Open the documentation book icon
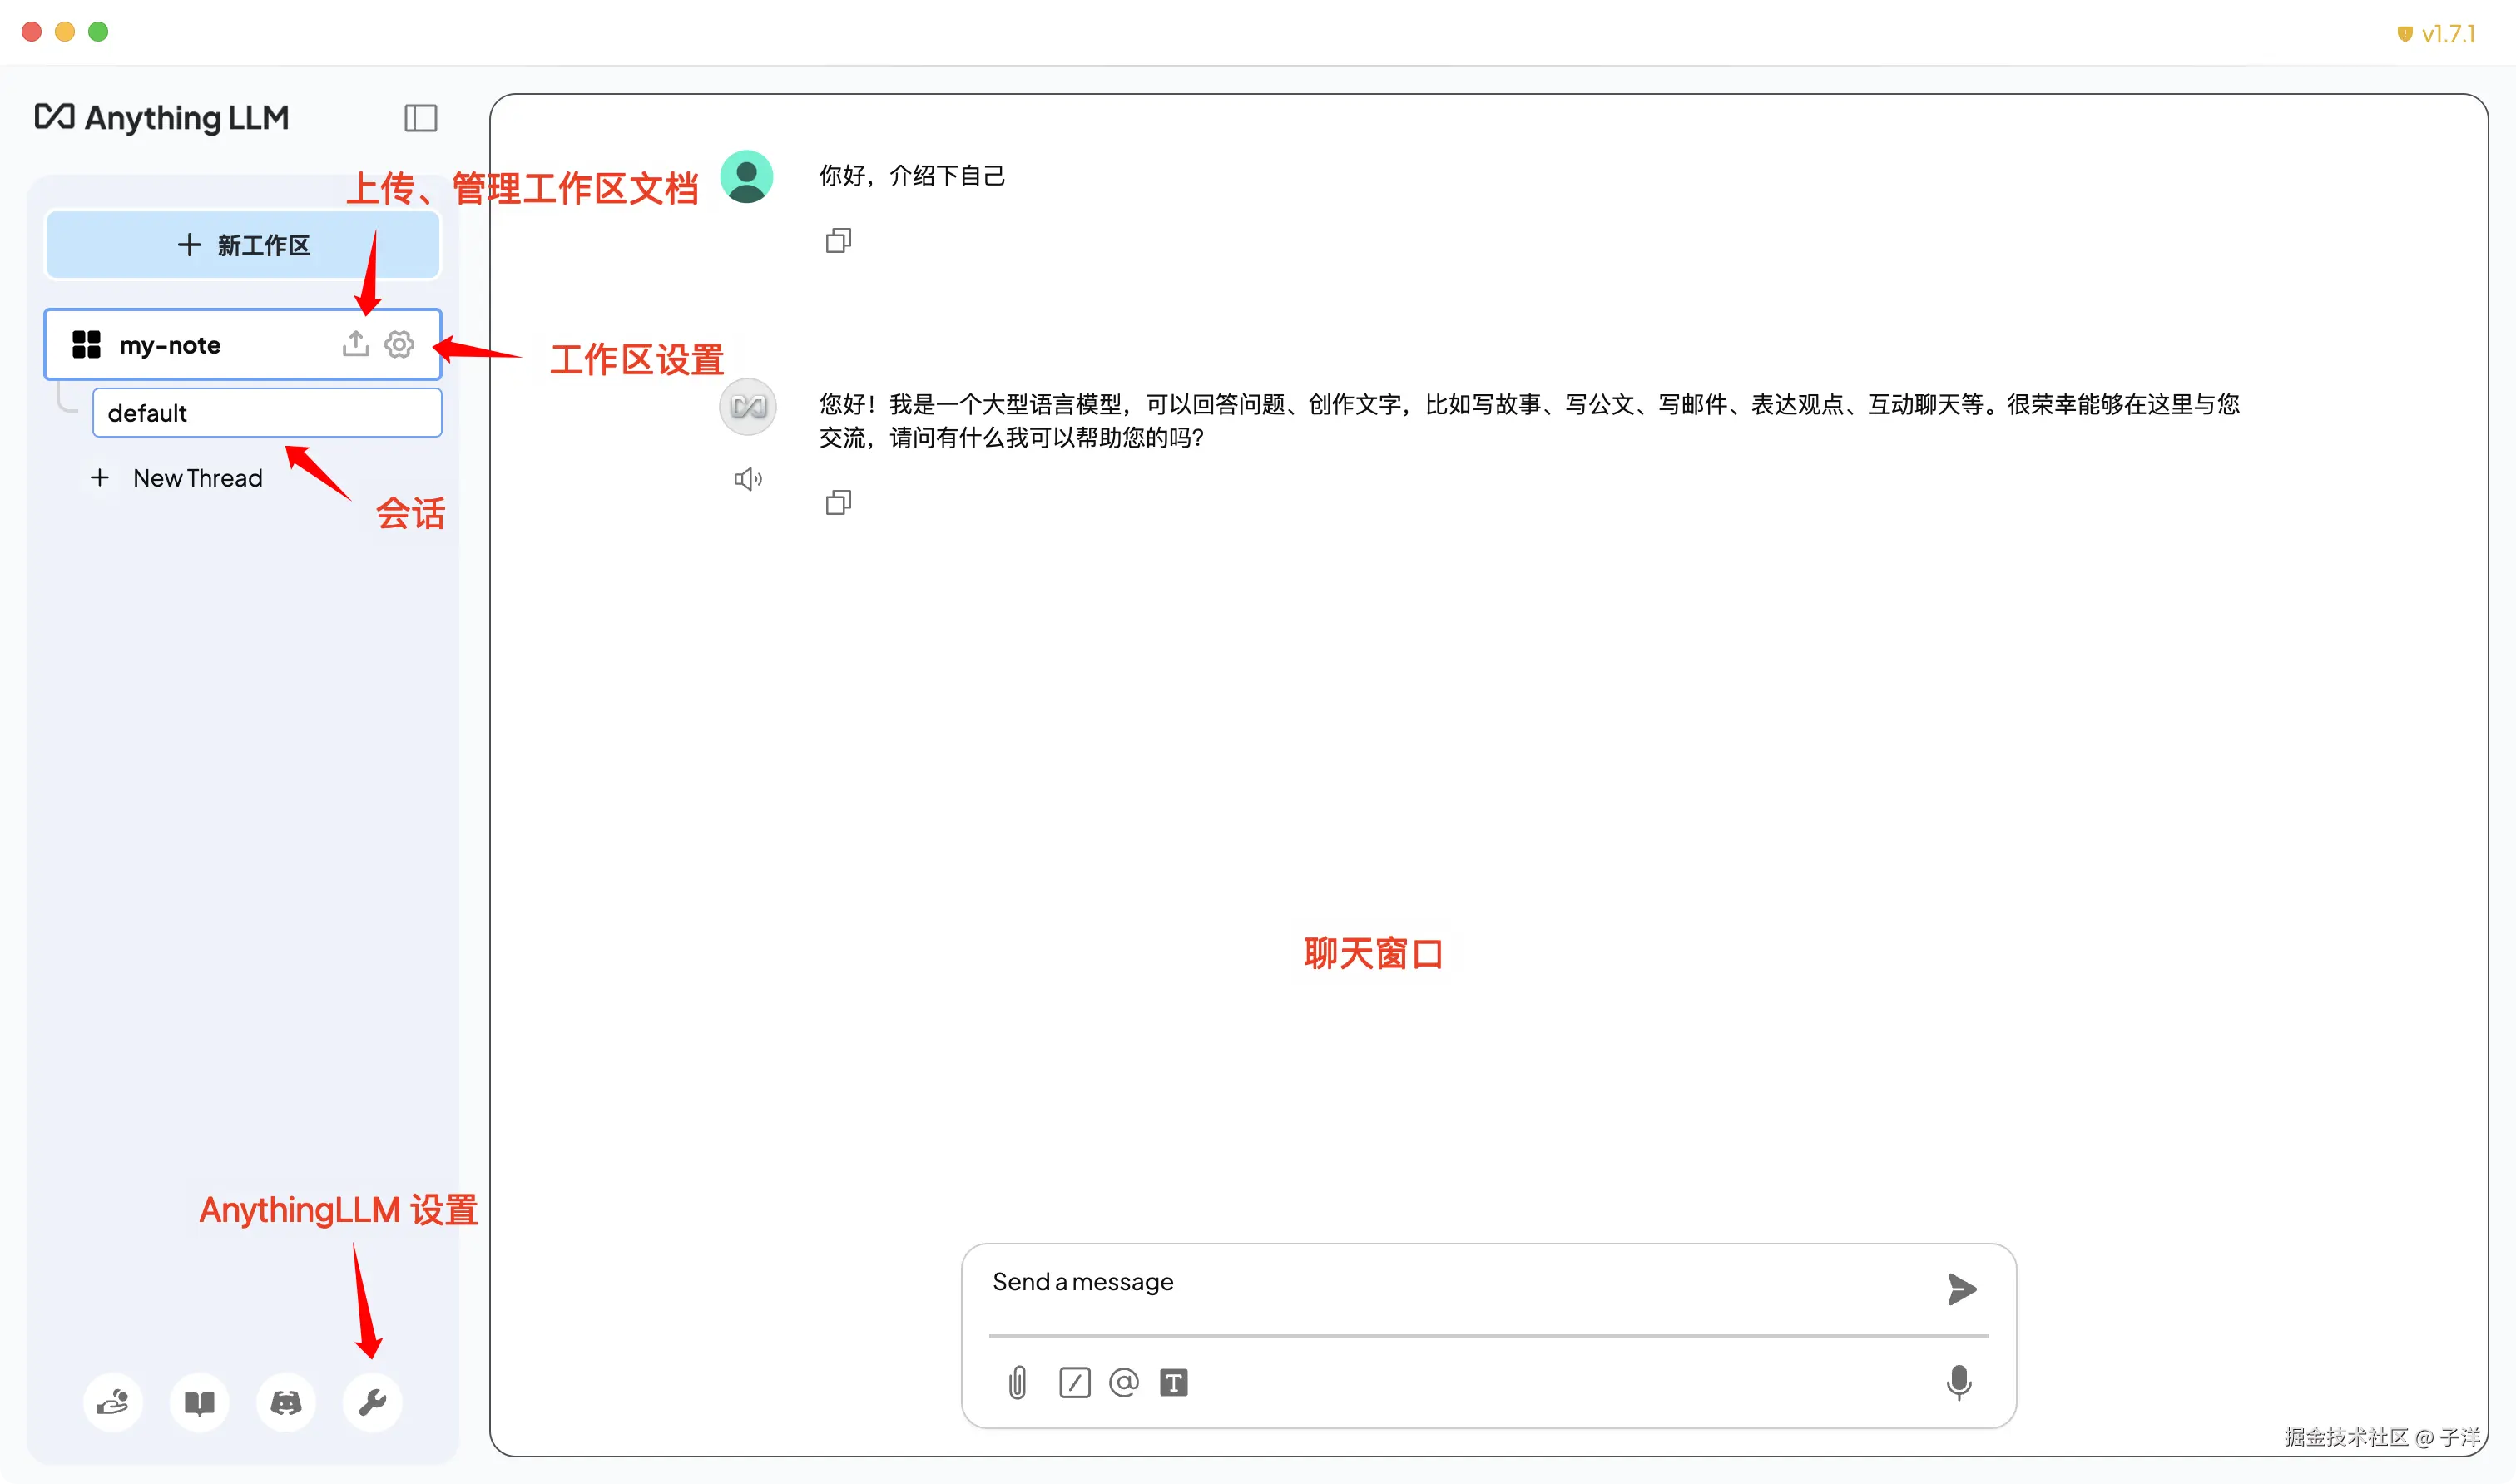This screenshot has height=1484, width=2516. (199, 1402)
